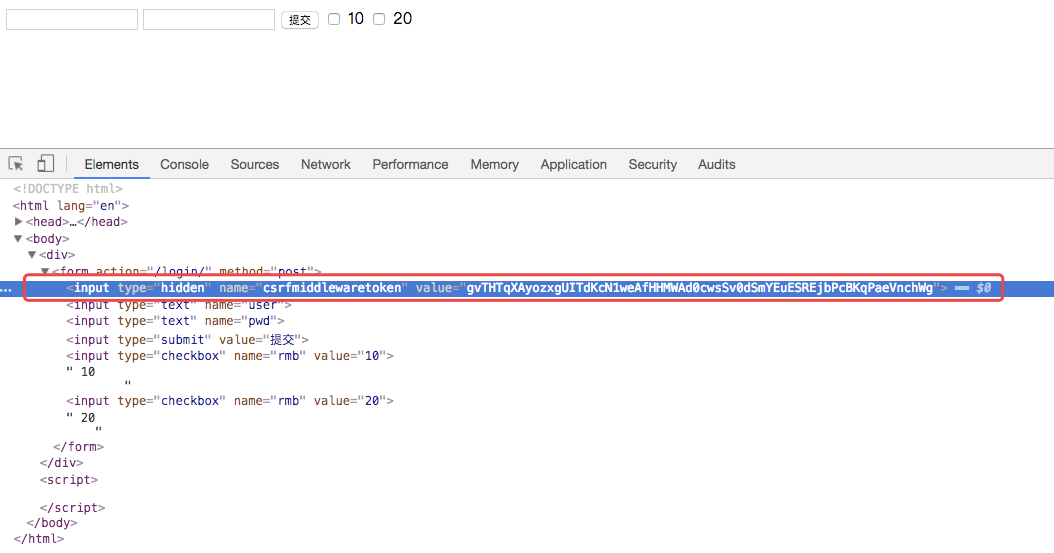Toggle the device toolbar icon
This screenshot has height=553, width=1054.
coord(45,163)
